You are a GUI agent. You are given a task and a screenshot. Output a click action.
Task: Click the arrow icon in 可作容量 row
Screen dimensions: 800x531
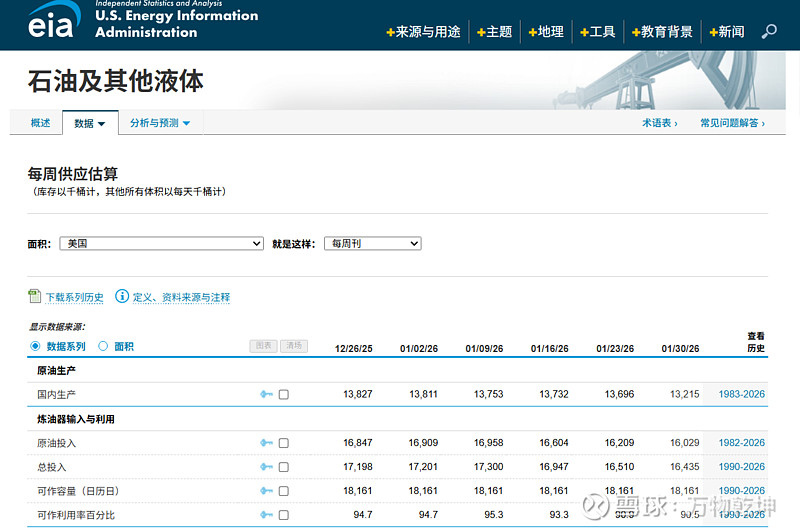click(266, 491)
